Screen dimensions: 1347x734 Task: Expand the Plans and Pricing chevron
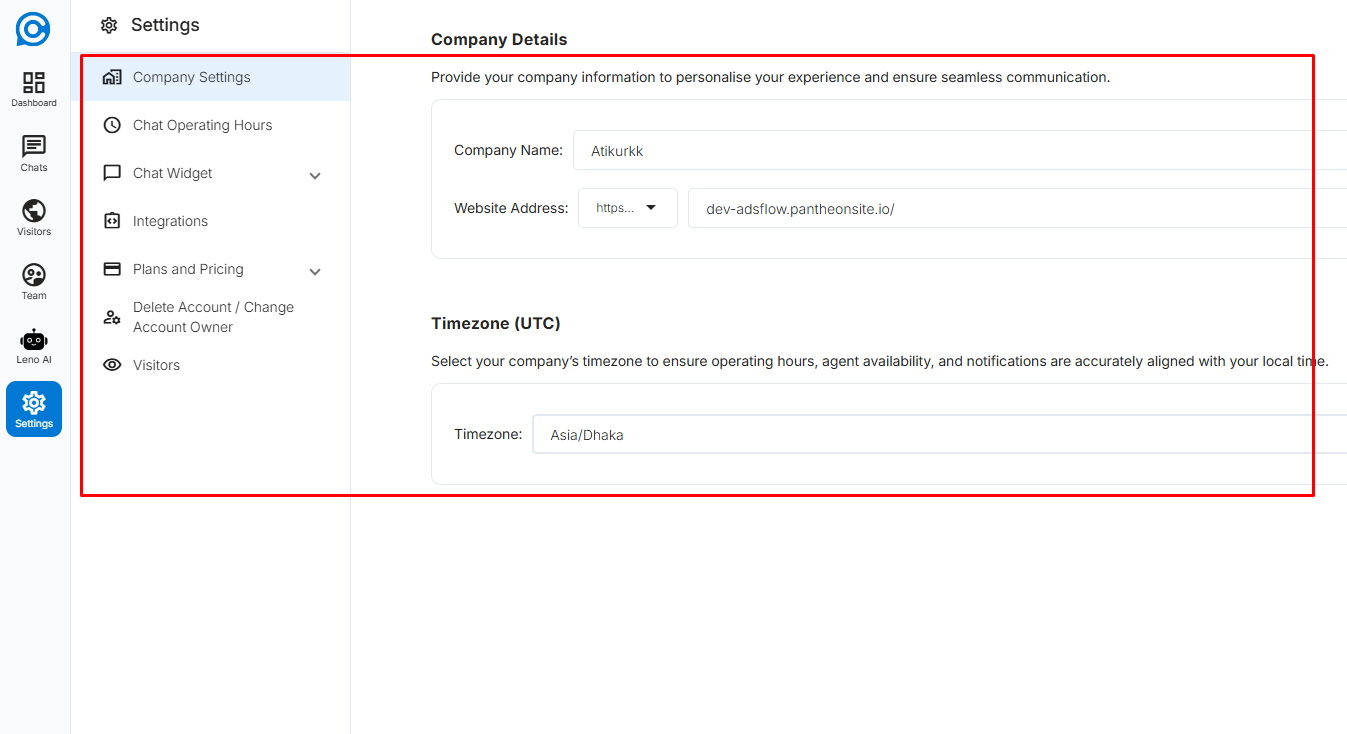click(315, 271)
